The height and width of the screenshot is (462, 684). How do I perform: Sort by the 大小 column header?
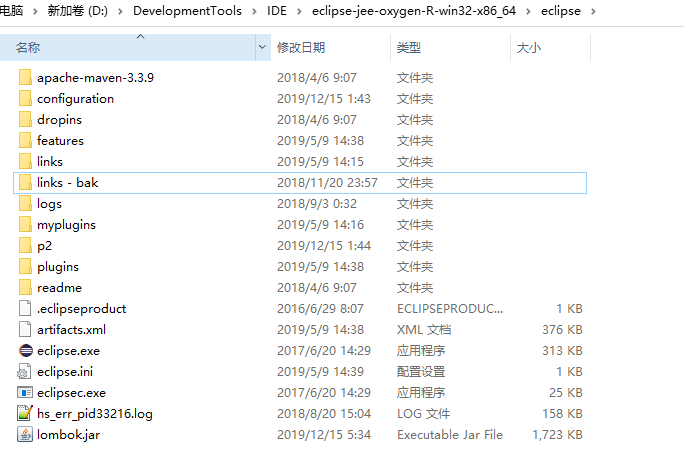528,47
